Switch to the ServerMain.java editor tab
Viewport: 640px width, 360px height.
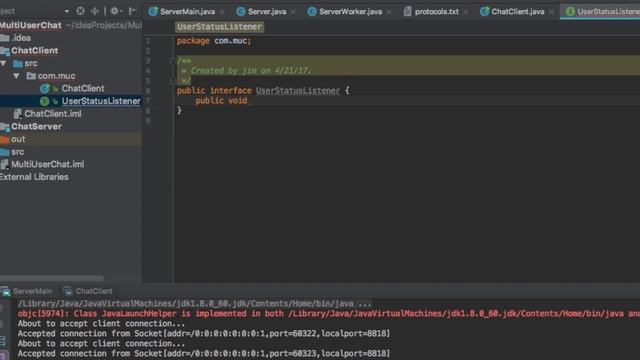[187, 12]
